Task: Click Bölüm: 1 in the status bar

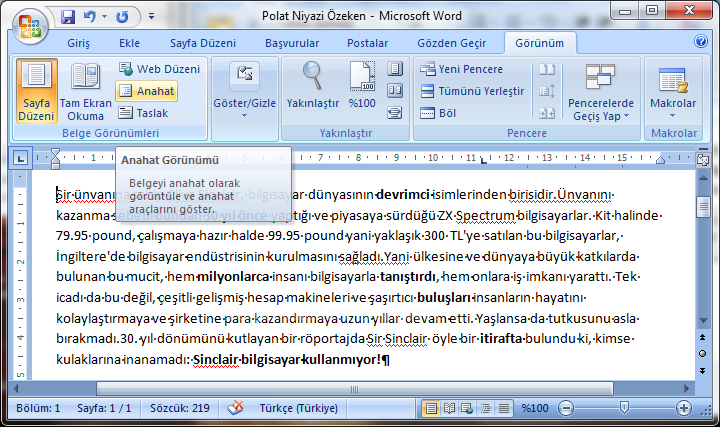Action: pos(38,408)
